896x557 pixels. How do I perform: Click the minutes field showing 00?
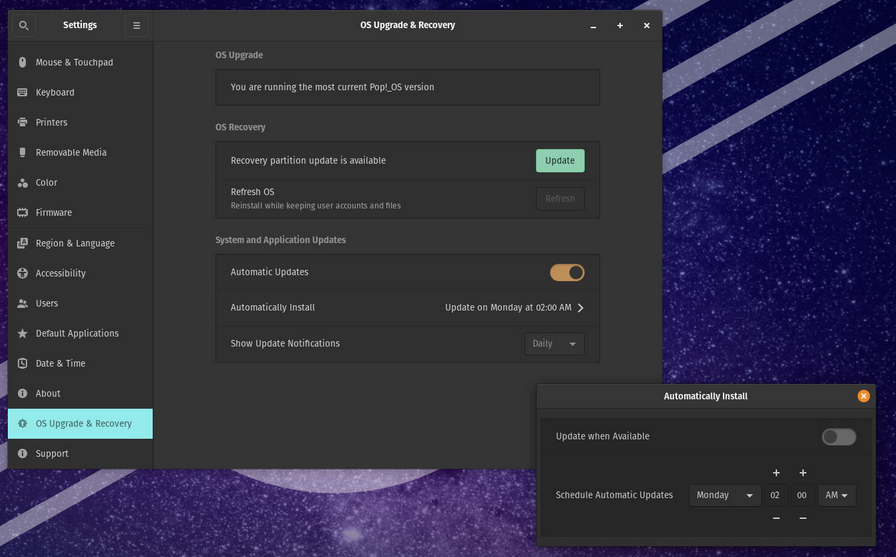point(802,495)
